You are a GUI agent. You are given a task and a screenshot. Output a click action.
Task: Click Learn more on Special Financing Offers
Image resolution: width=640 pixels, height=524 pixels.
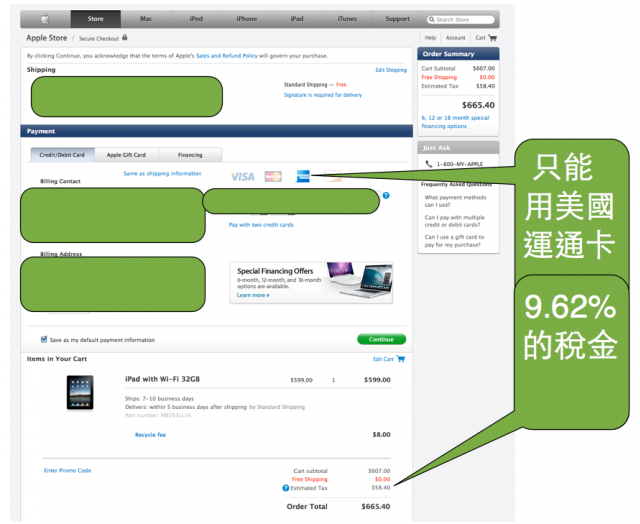coord(253,295)
